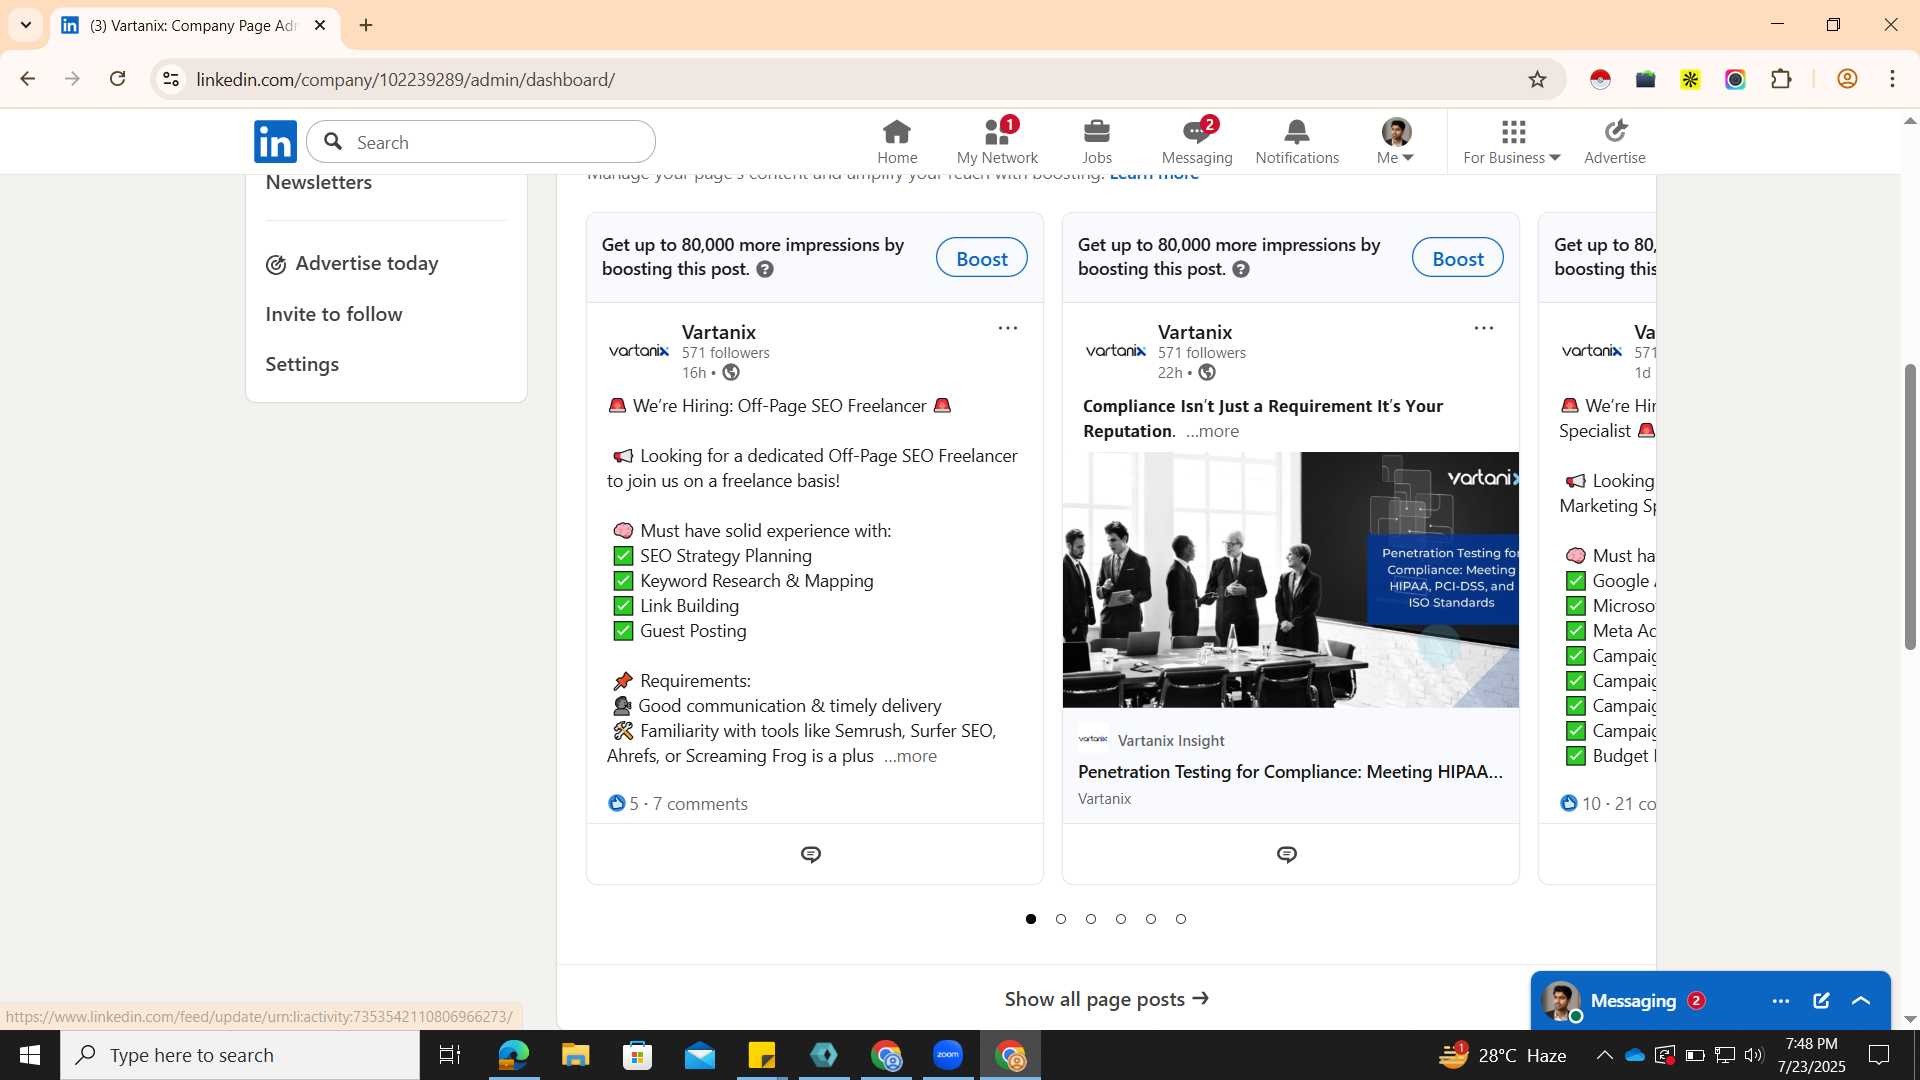Open weather widget showing 28°C Haze
The height and width of the screenshot is (1080, 1920).
click(1502, 1055)
